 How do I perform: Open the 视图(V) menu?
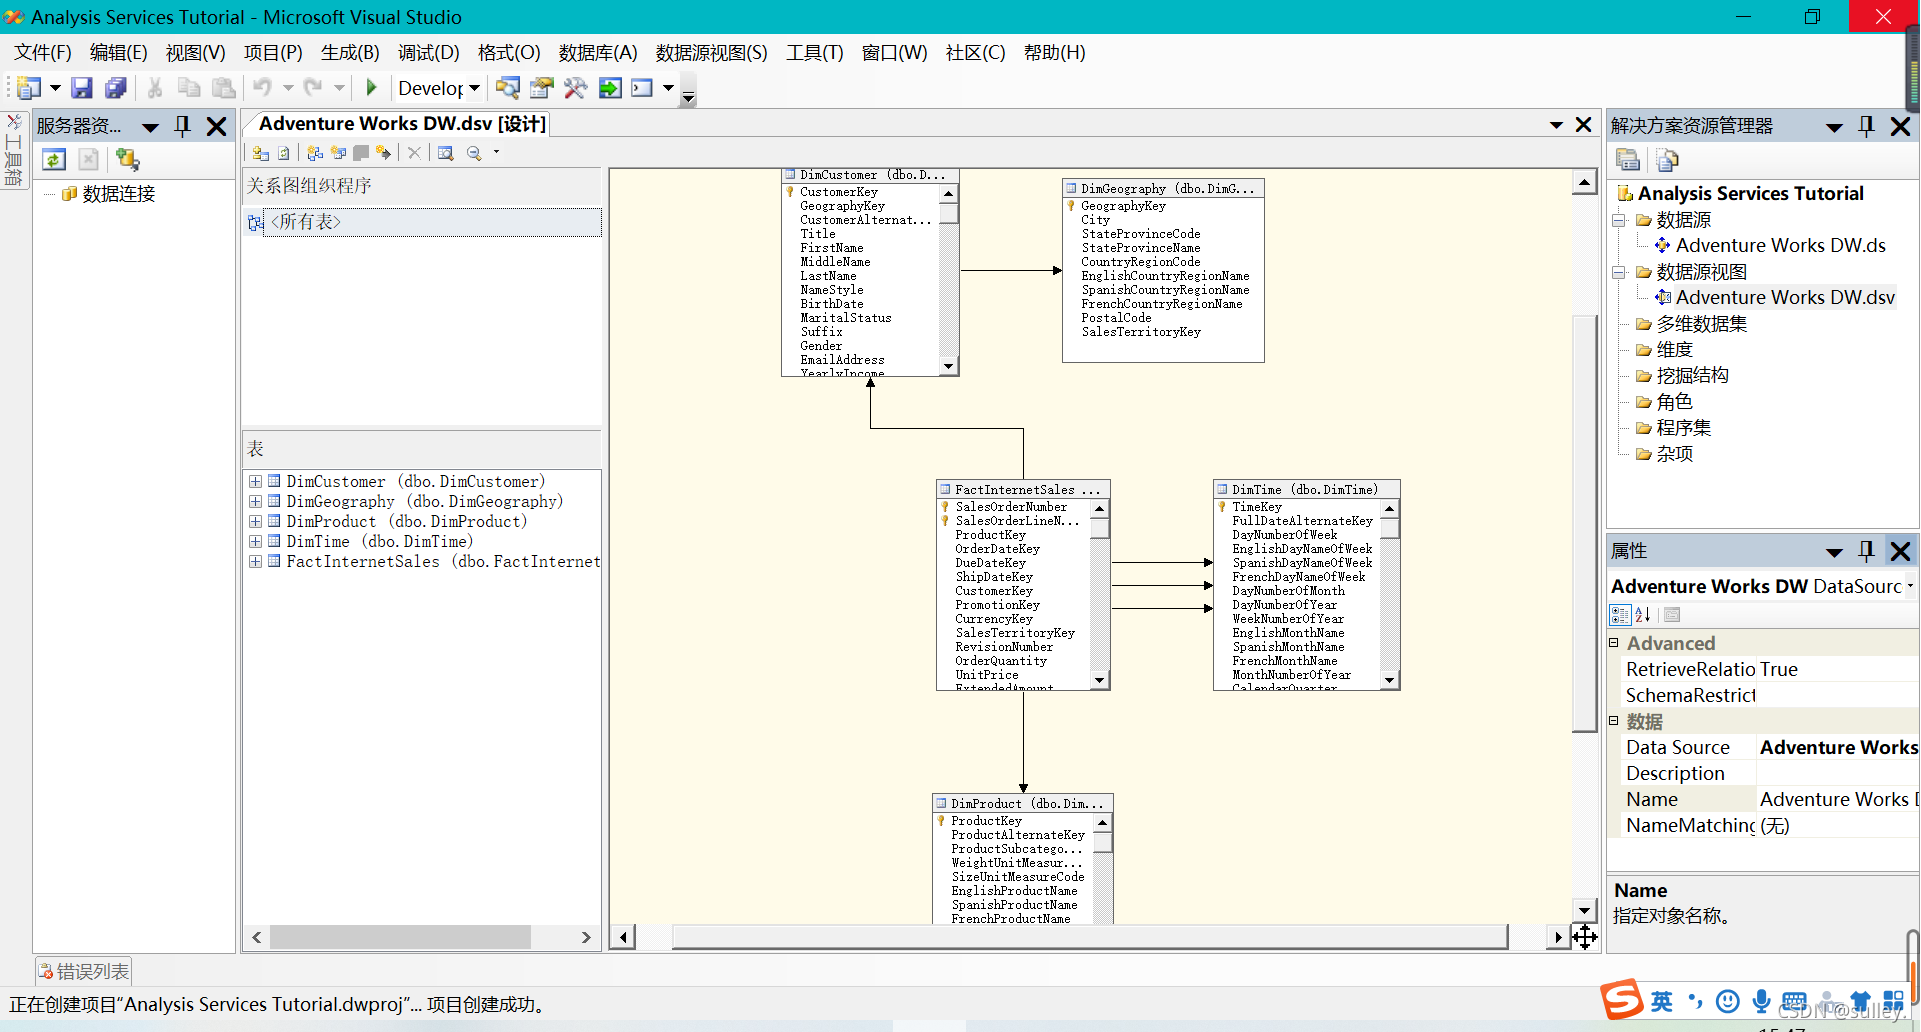tap(195, 53)
